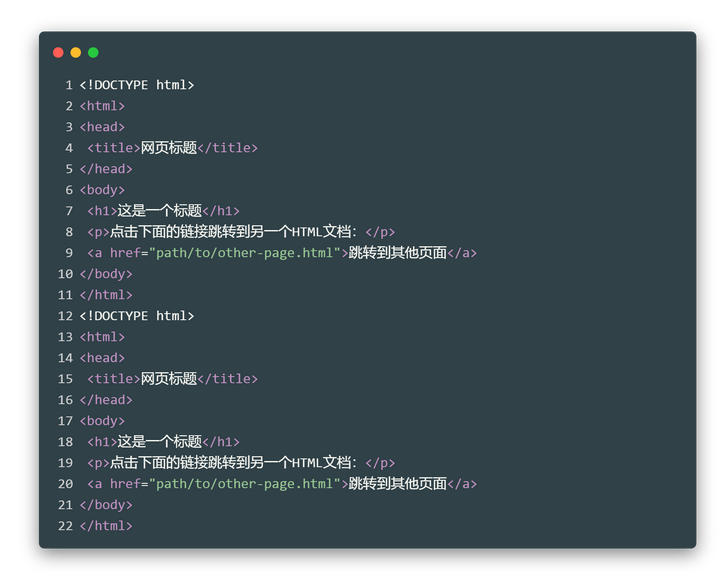The image size is (720, 580).
Task: Click the yellow minimize dot
Action: [x=75, y=52]
